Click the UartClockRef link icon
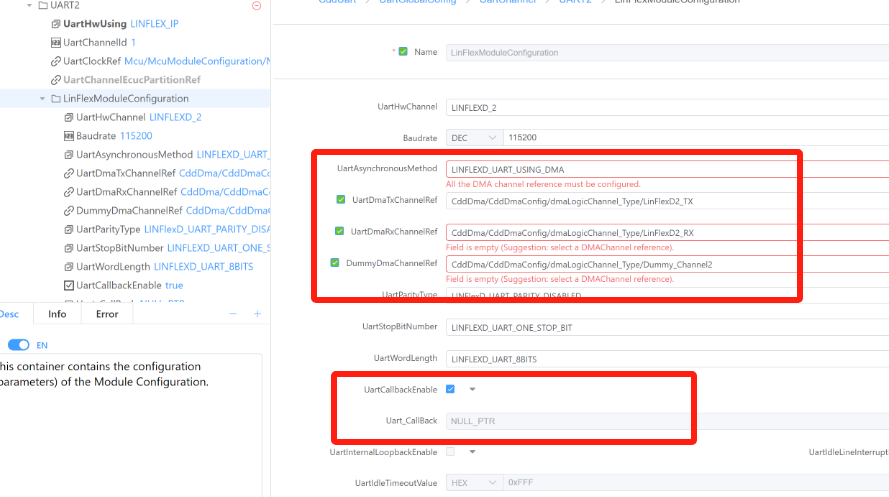Screen dimensions: 889x497 [x=56, y=61]
